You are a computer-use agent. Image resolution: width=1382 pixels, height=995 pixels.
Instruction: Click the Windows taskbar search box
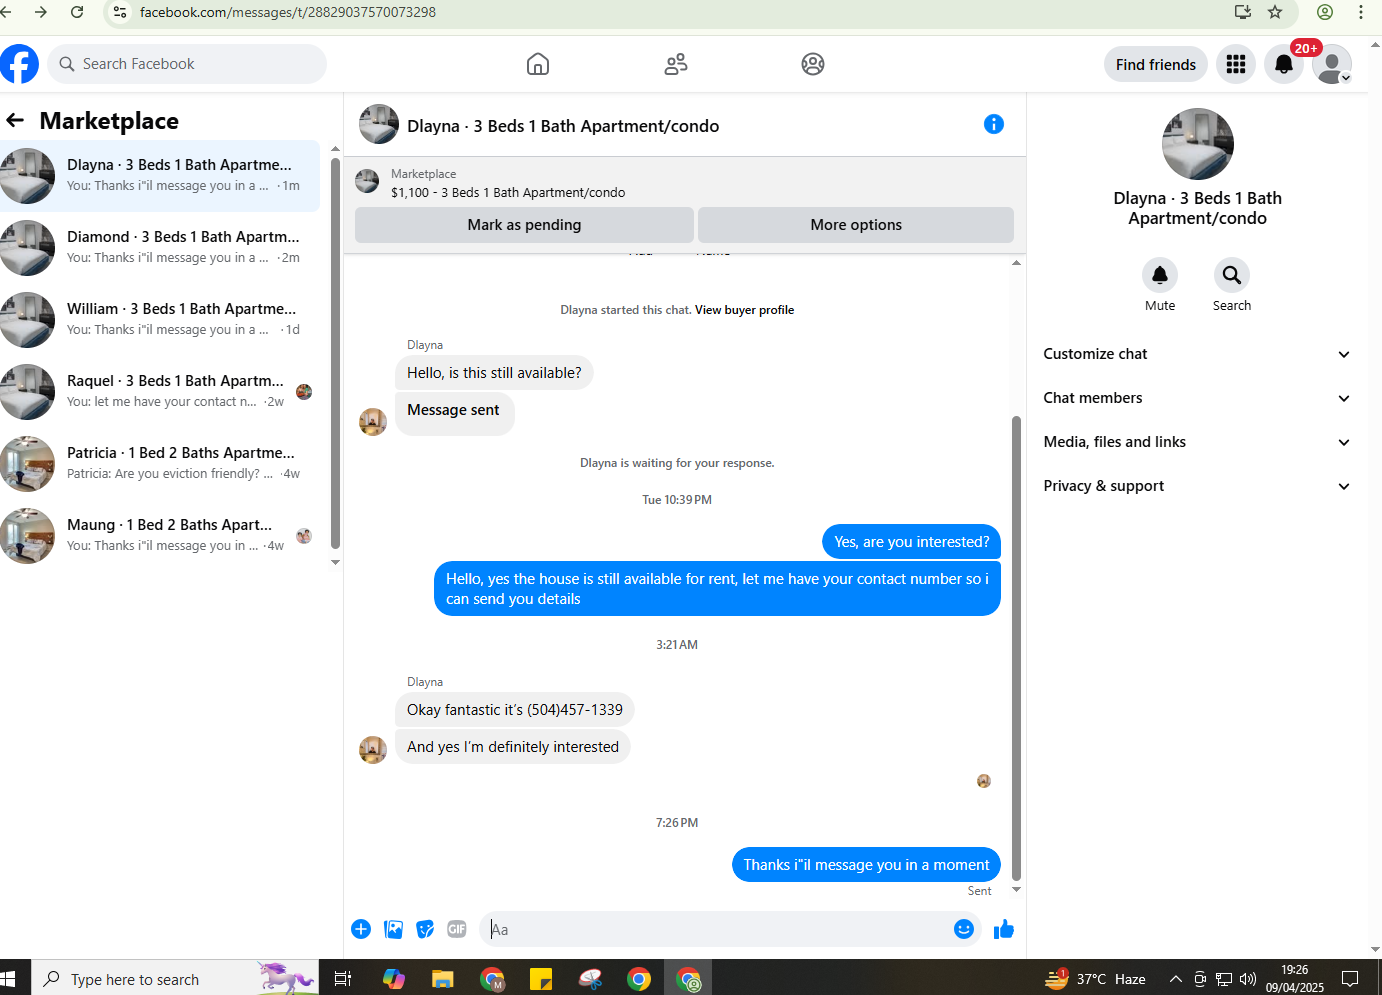click(175, 978)
